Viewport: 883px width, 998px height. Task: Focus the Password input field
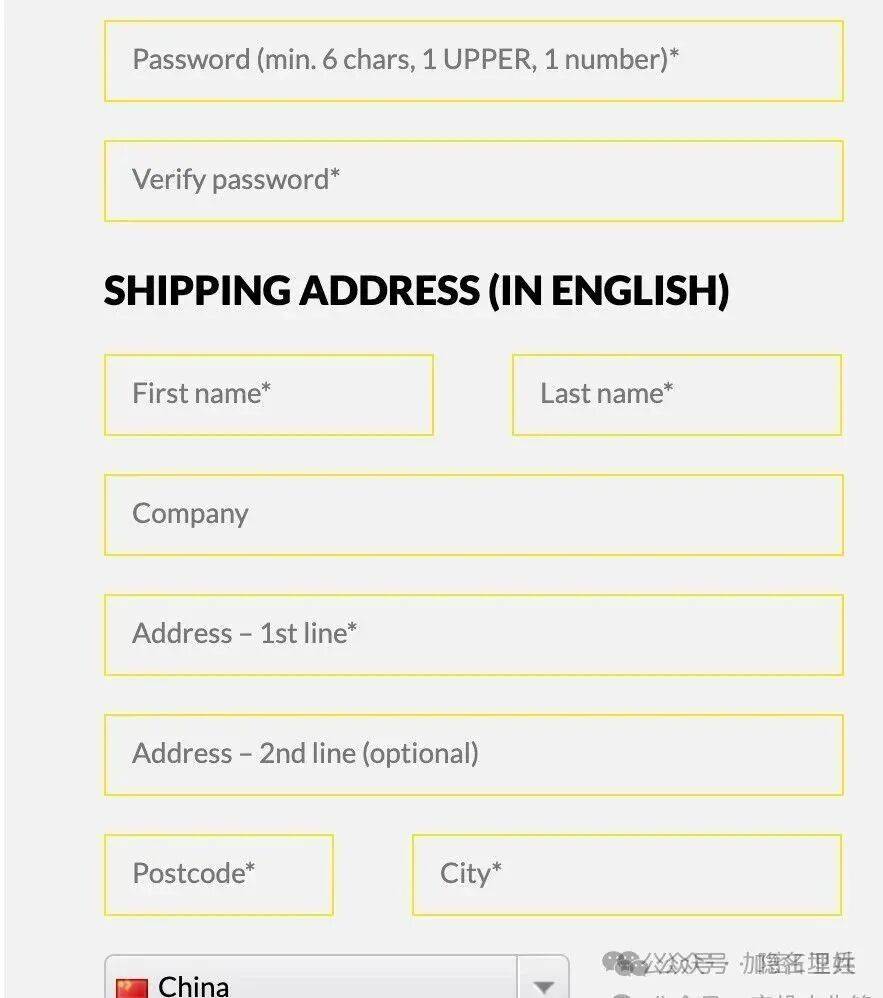[x=473, y=60]
